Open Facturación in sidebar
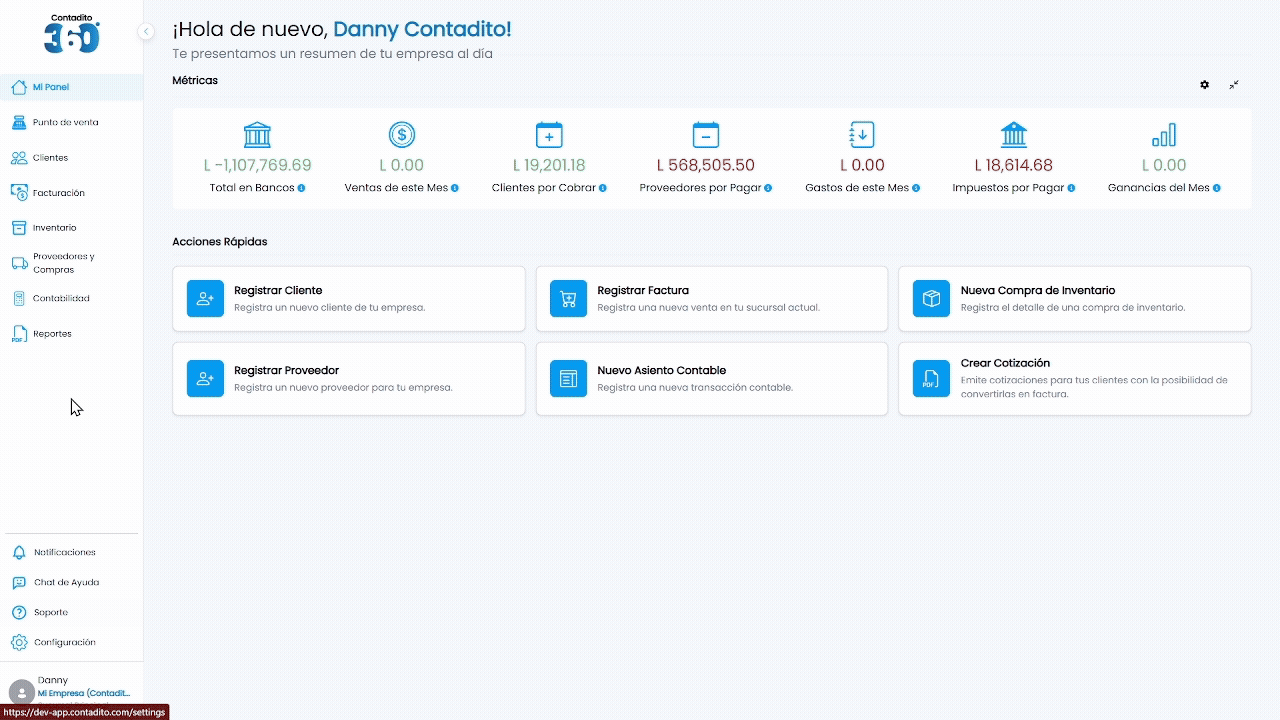Image resolution: width=1280 pixels, height=720 pixels. coord(71,193)
